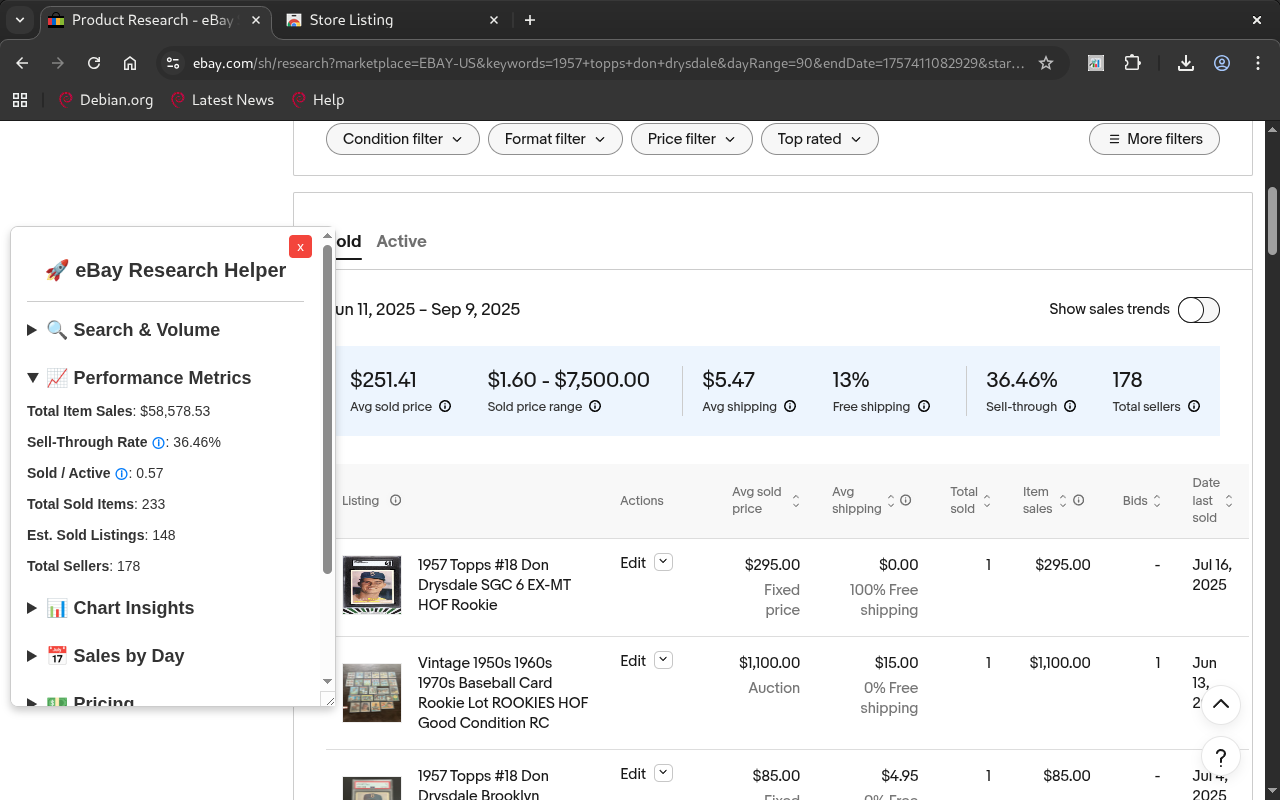Viewport: 1280px width, 800px height.
Task: Click the scroll to top arrow button
Action: [x=1221, y=705]
